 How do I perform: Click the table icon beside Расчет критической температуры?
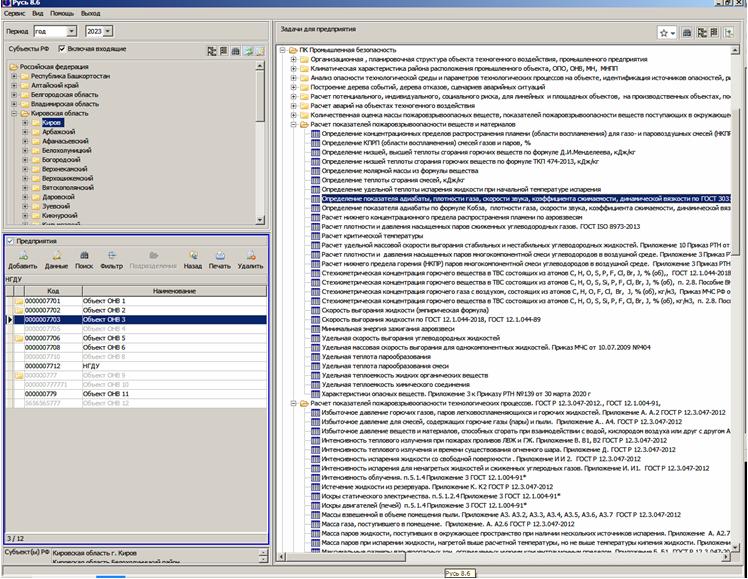pos(315,236)
